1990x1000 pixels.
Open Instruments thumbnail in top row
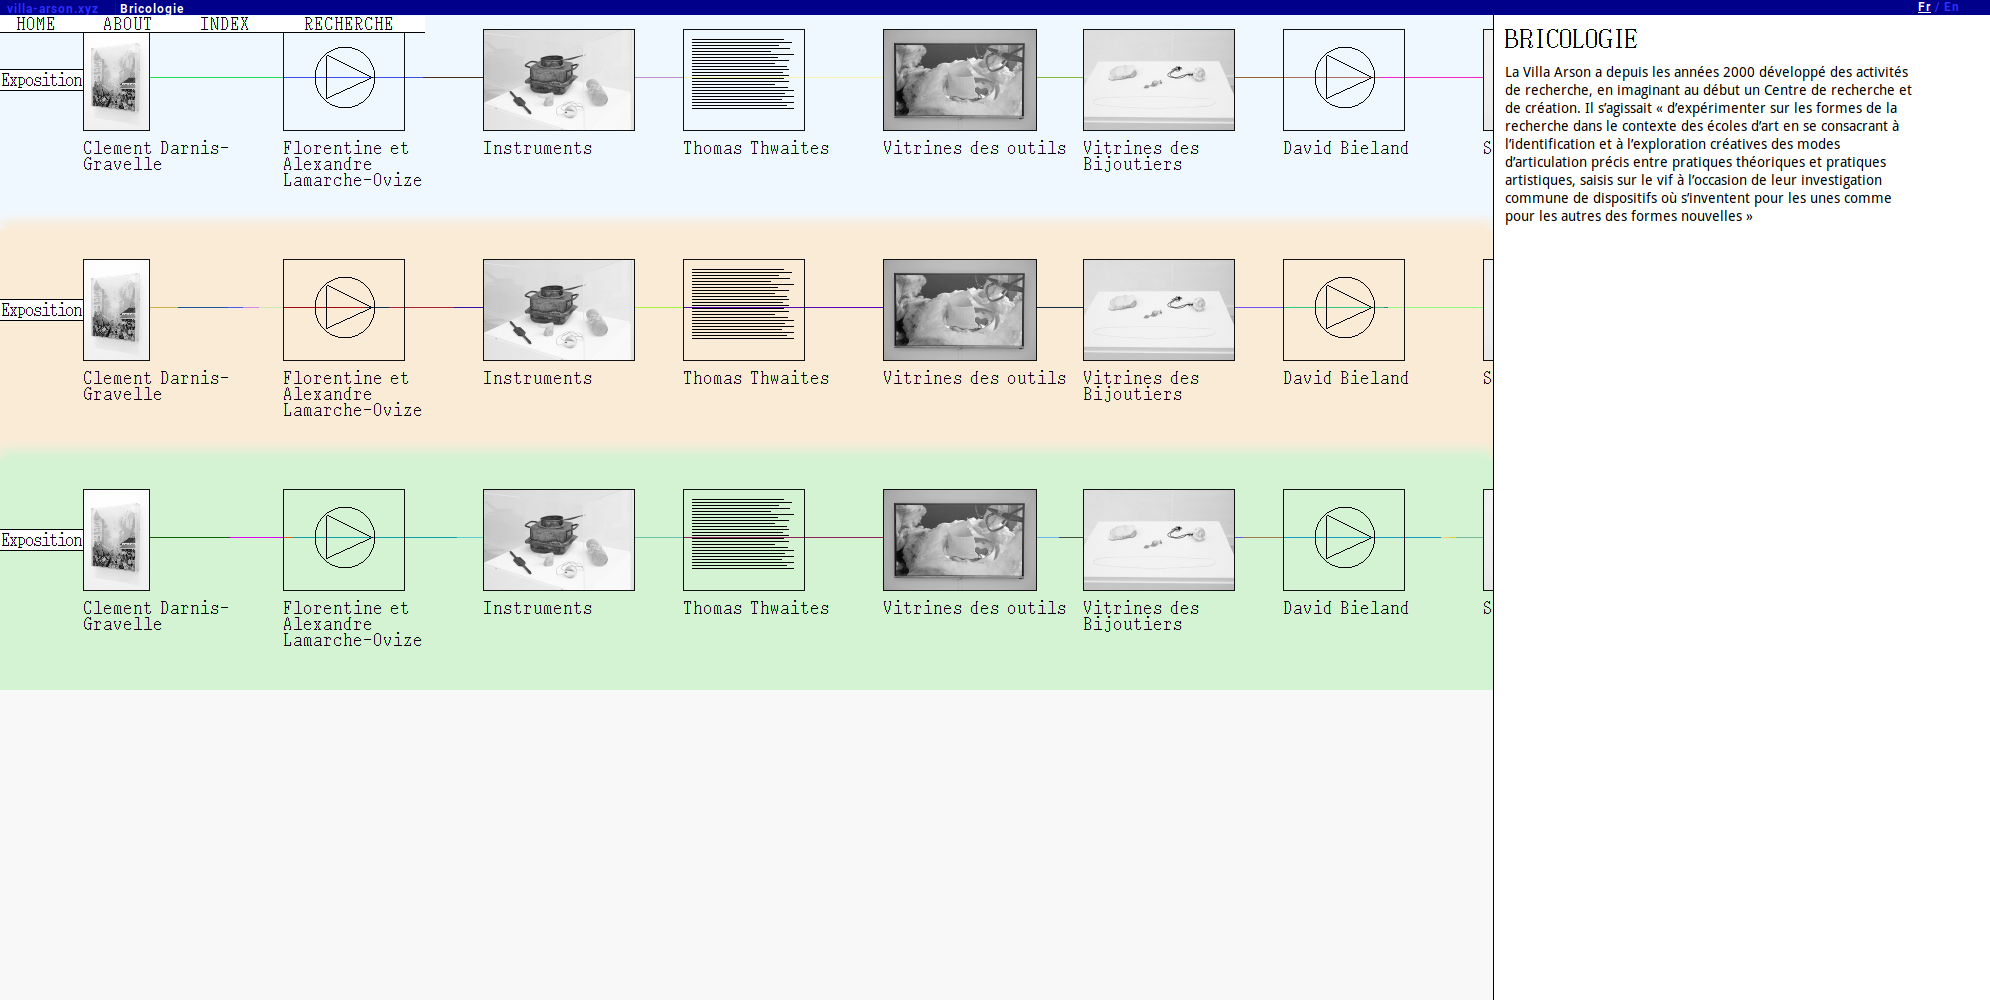point(559,79)
